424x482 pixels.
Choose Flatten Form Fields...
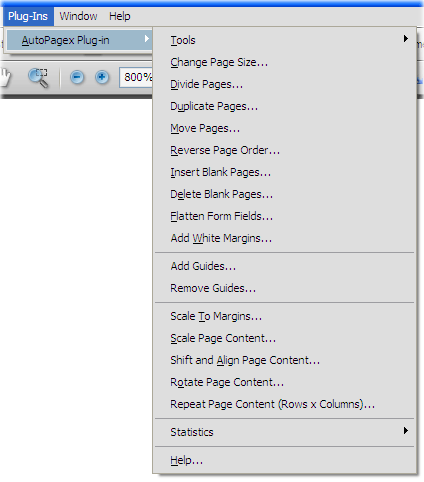pyautogui.click(x=285, y=216)
